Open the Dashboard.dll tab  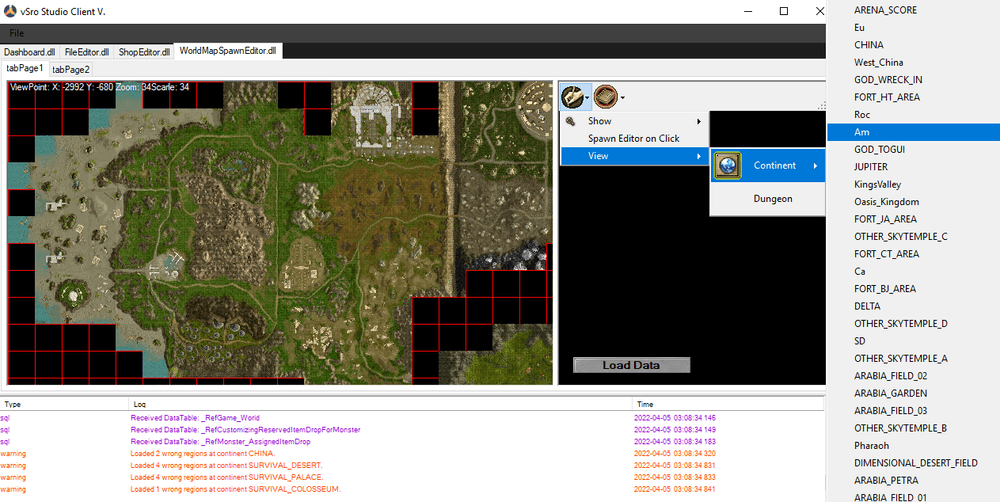(30, 51)
